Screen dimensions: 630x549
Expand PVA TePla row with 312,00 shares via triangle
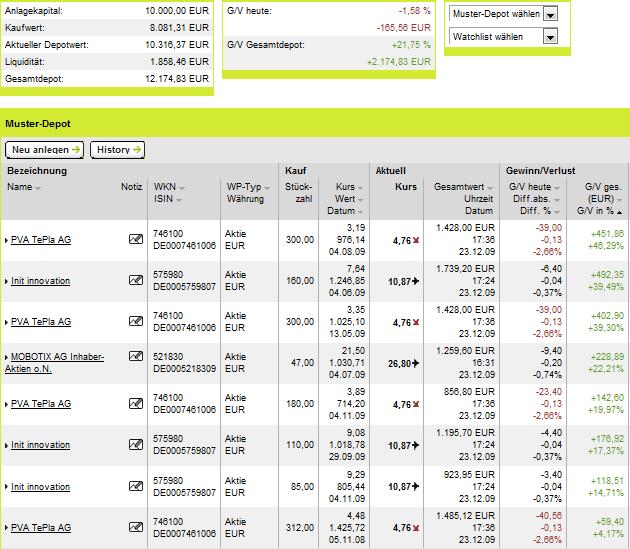pos(6,528)
